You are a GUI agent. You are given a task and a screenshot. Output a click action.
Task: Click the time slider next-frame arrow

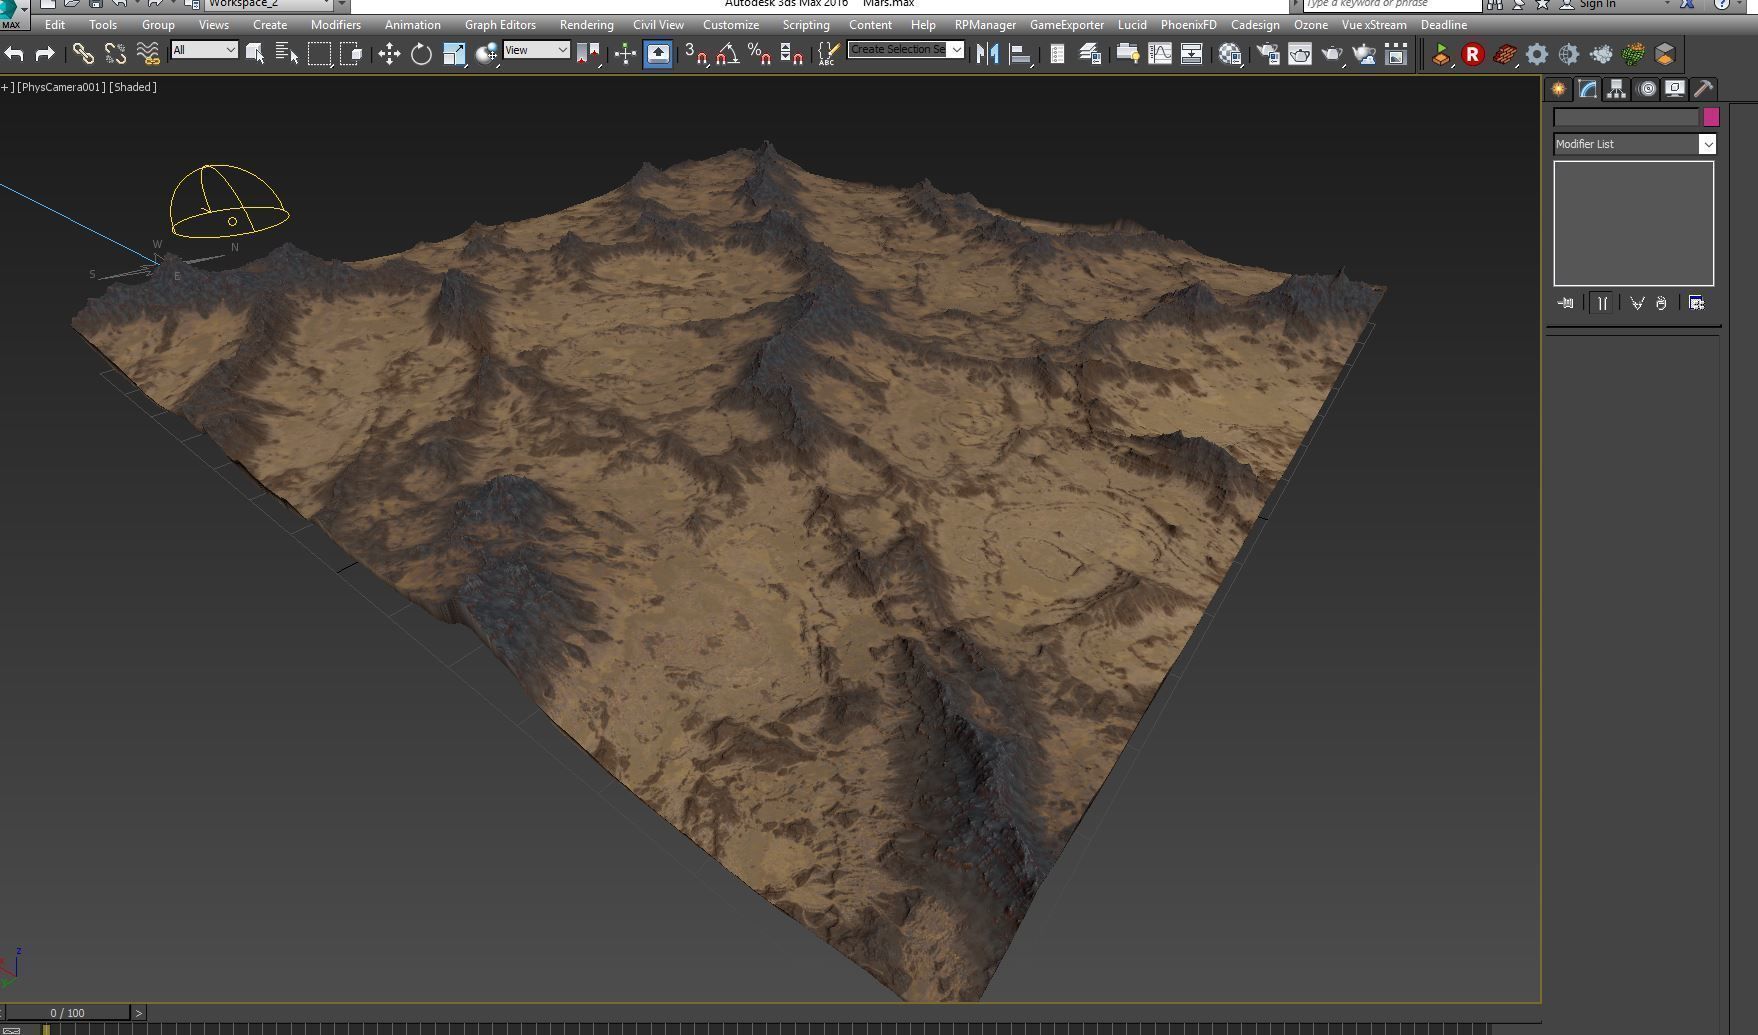click(x=139, y=1013)
